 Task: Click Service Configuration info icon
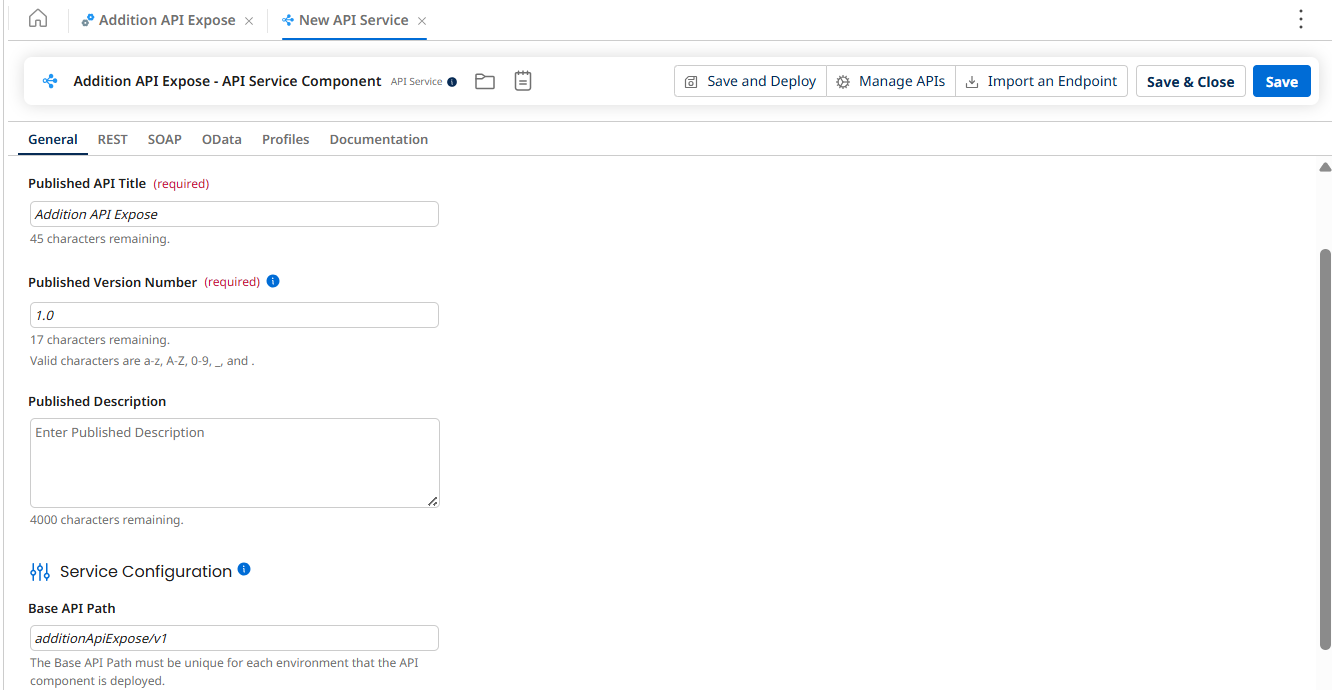pos(244,570)
